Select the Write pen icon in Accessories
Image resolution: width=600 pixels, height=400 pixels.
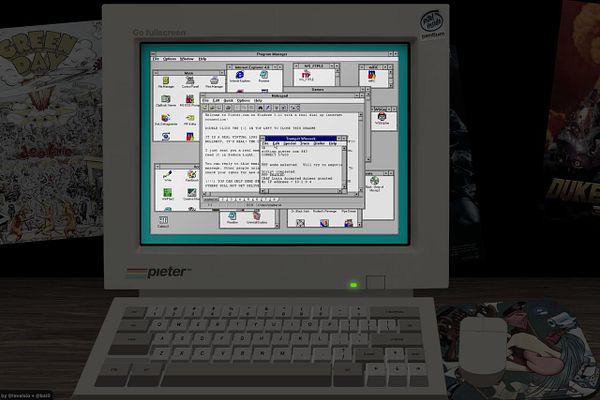[167, 176]
